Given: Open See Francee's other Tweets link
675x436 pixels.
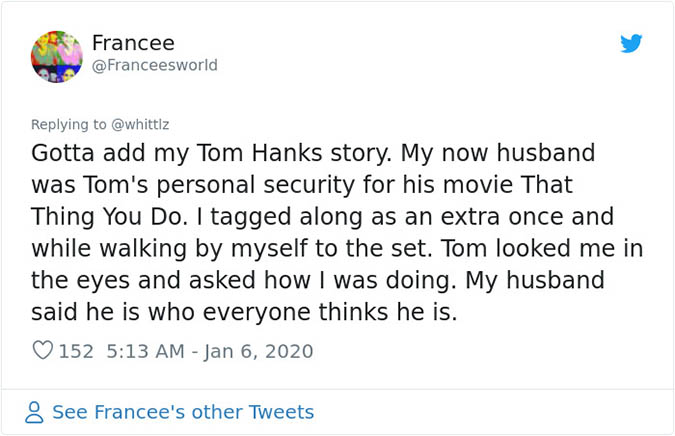Looking at the screenshot, I should (183, 412).
